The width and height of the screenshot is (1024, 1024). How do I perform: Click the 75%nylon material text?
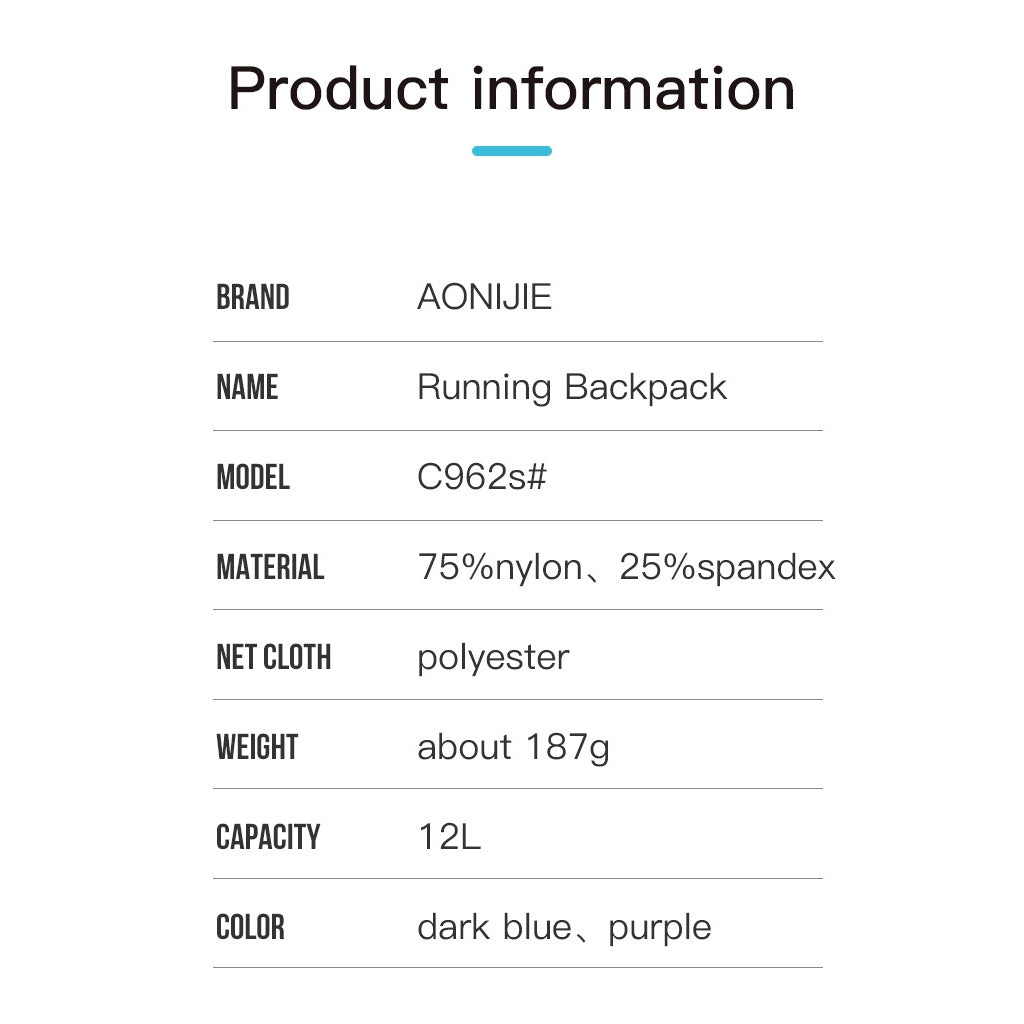(499, 568)
